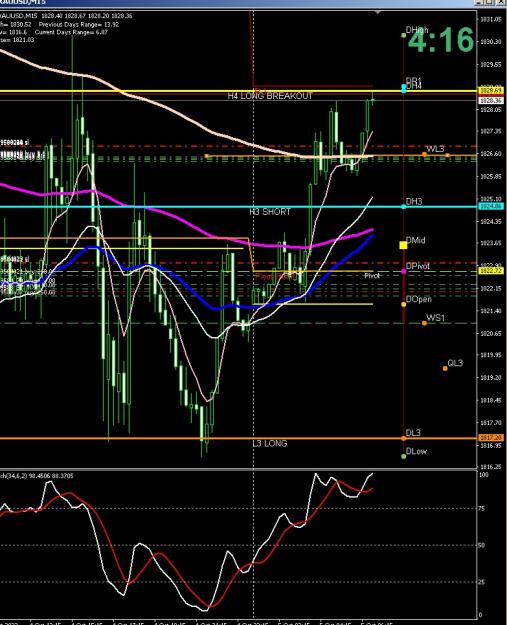Click the chart shift triangle marker at chart top
Screen dimensions: 507x625
tap(377, 13)
